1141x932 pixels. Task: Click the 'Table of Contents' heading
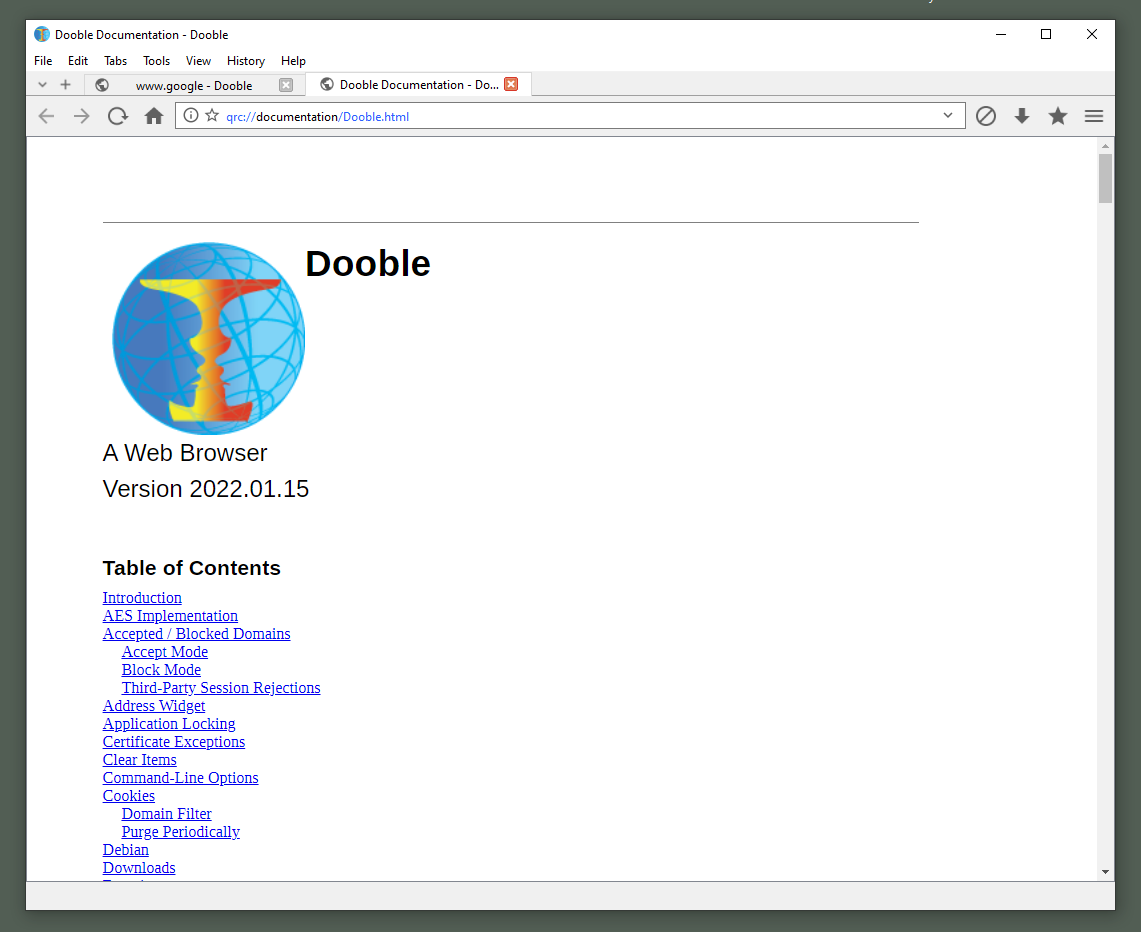point(191,568)
